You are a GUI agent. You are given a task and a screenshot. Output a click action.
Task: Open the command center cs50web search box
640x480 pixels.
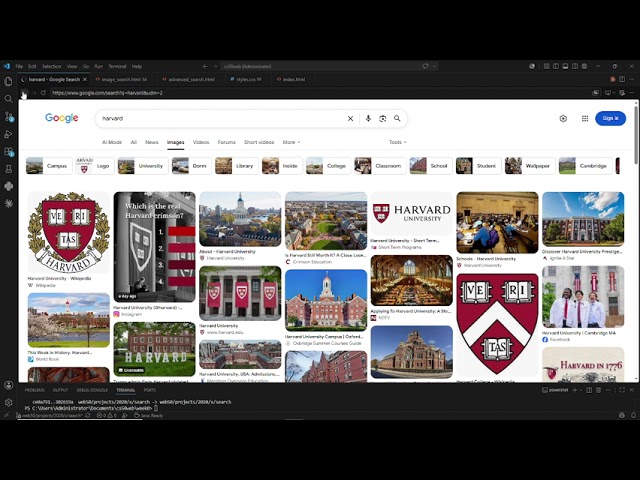click(329, 66)
